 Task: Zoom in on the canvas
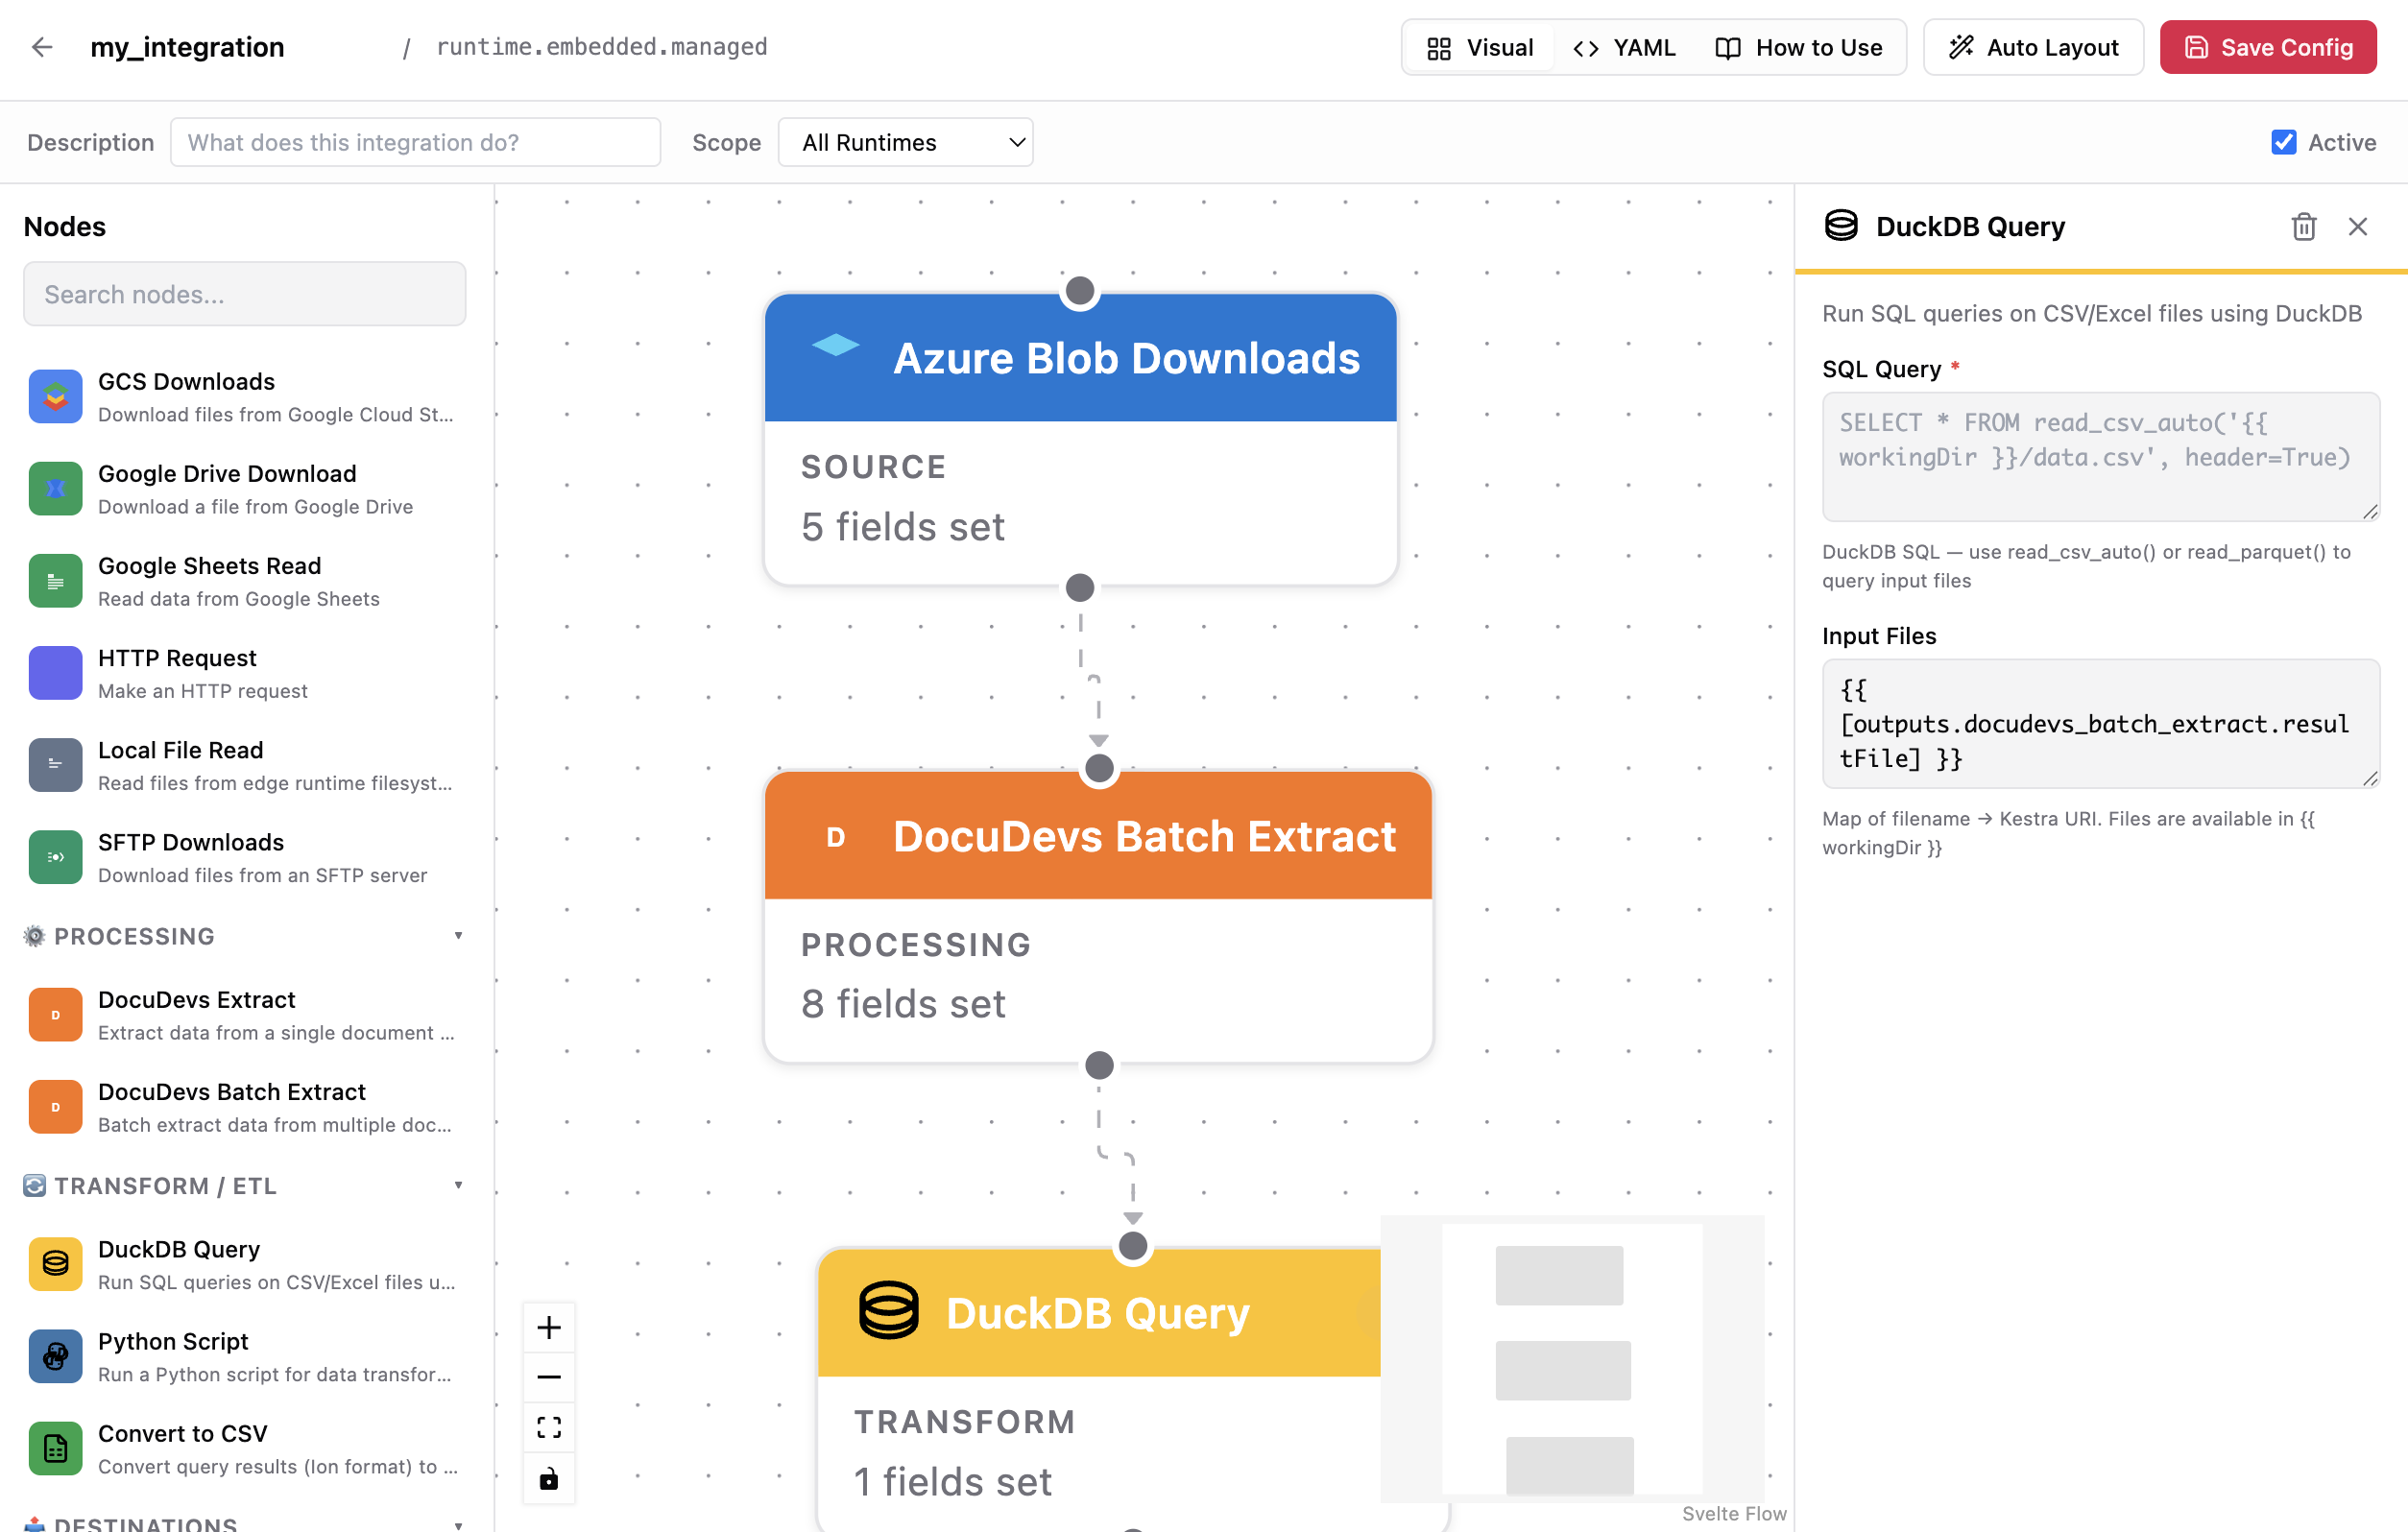coord(549,1328)
